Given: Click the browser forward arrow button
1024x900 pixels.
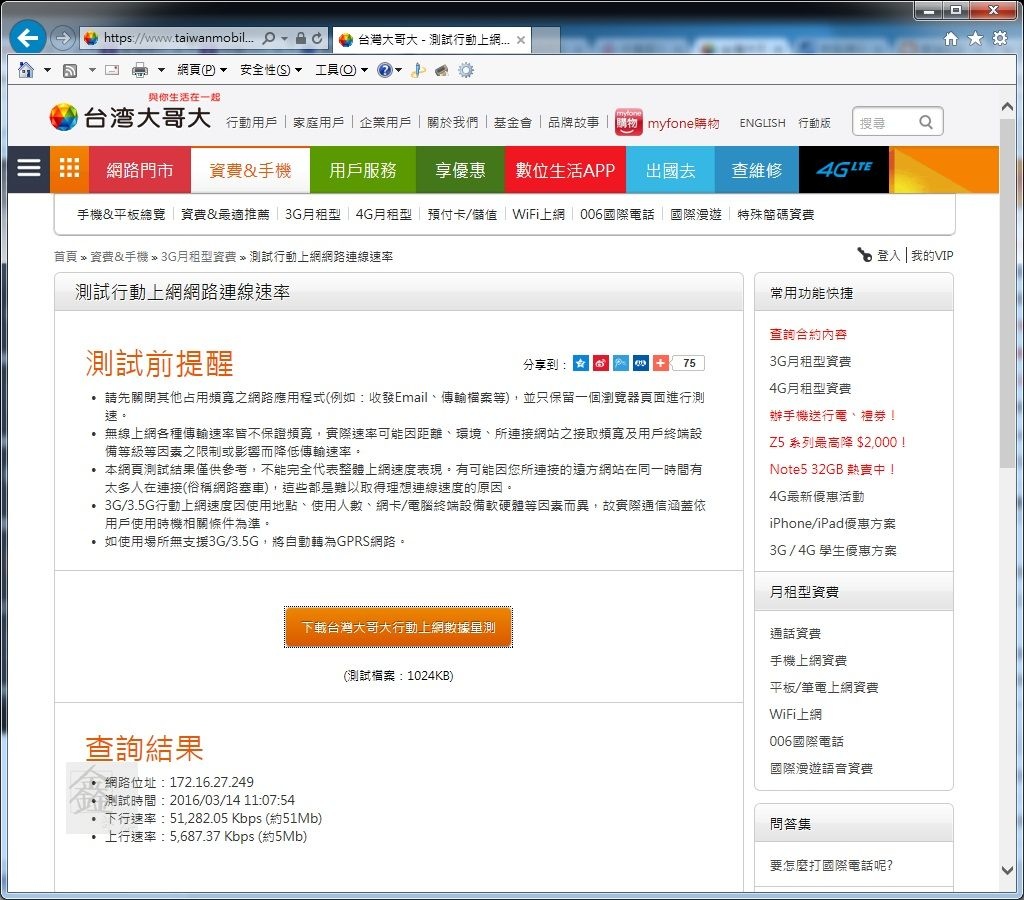Looking at the screenshot, I should tap(63, 38).
